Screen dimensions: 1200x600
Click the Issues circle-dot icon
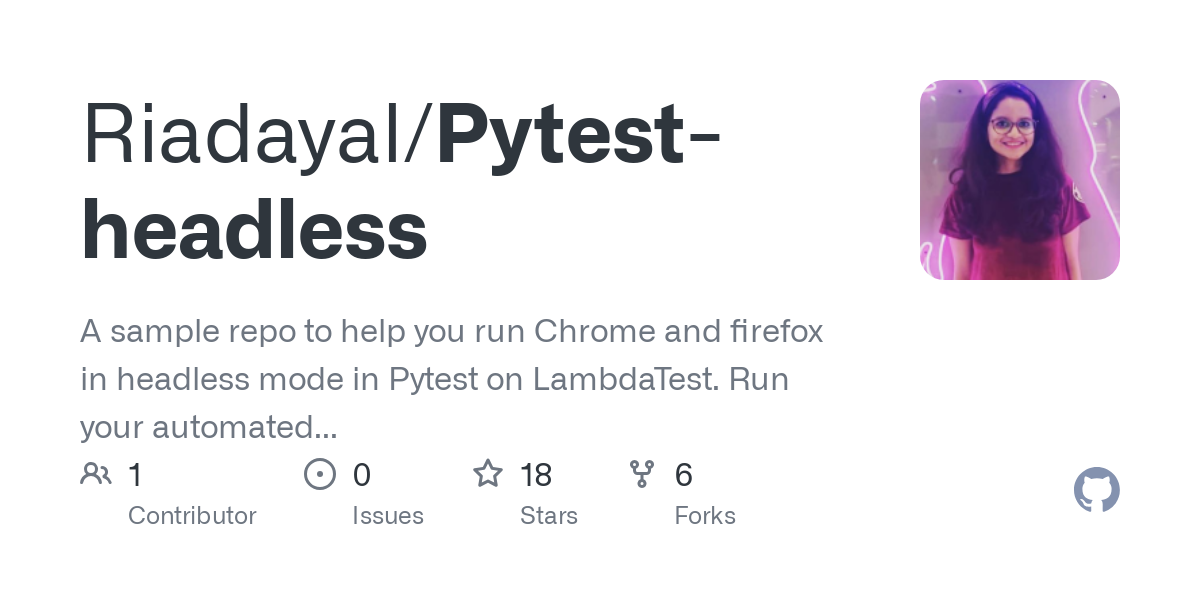click(x=320, y=474)
